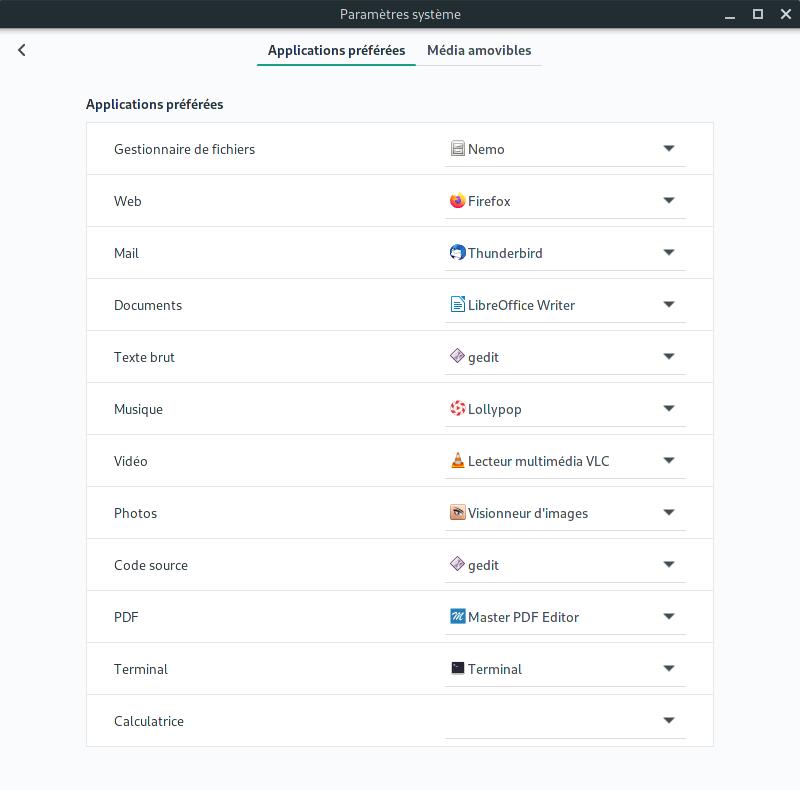Open the Web browser dropdown arrow
This screenshot has height=790, width=800.
click(x=669, y=201)
